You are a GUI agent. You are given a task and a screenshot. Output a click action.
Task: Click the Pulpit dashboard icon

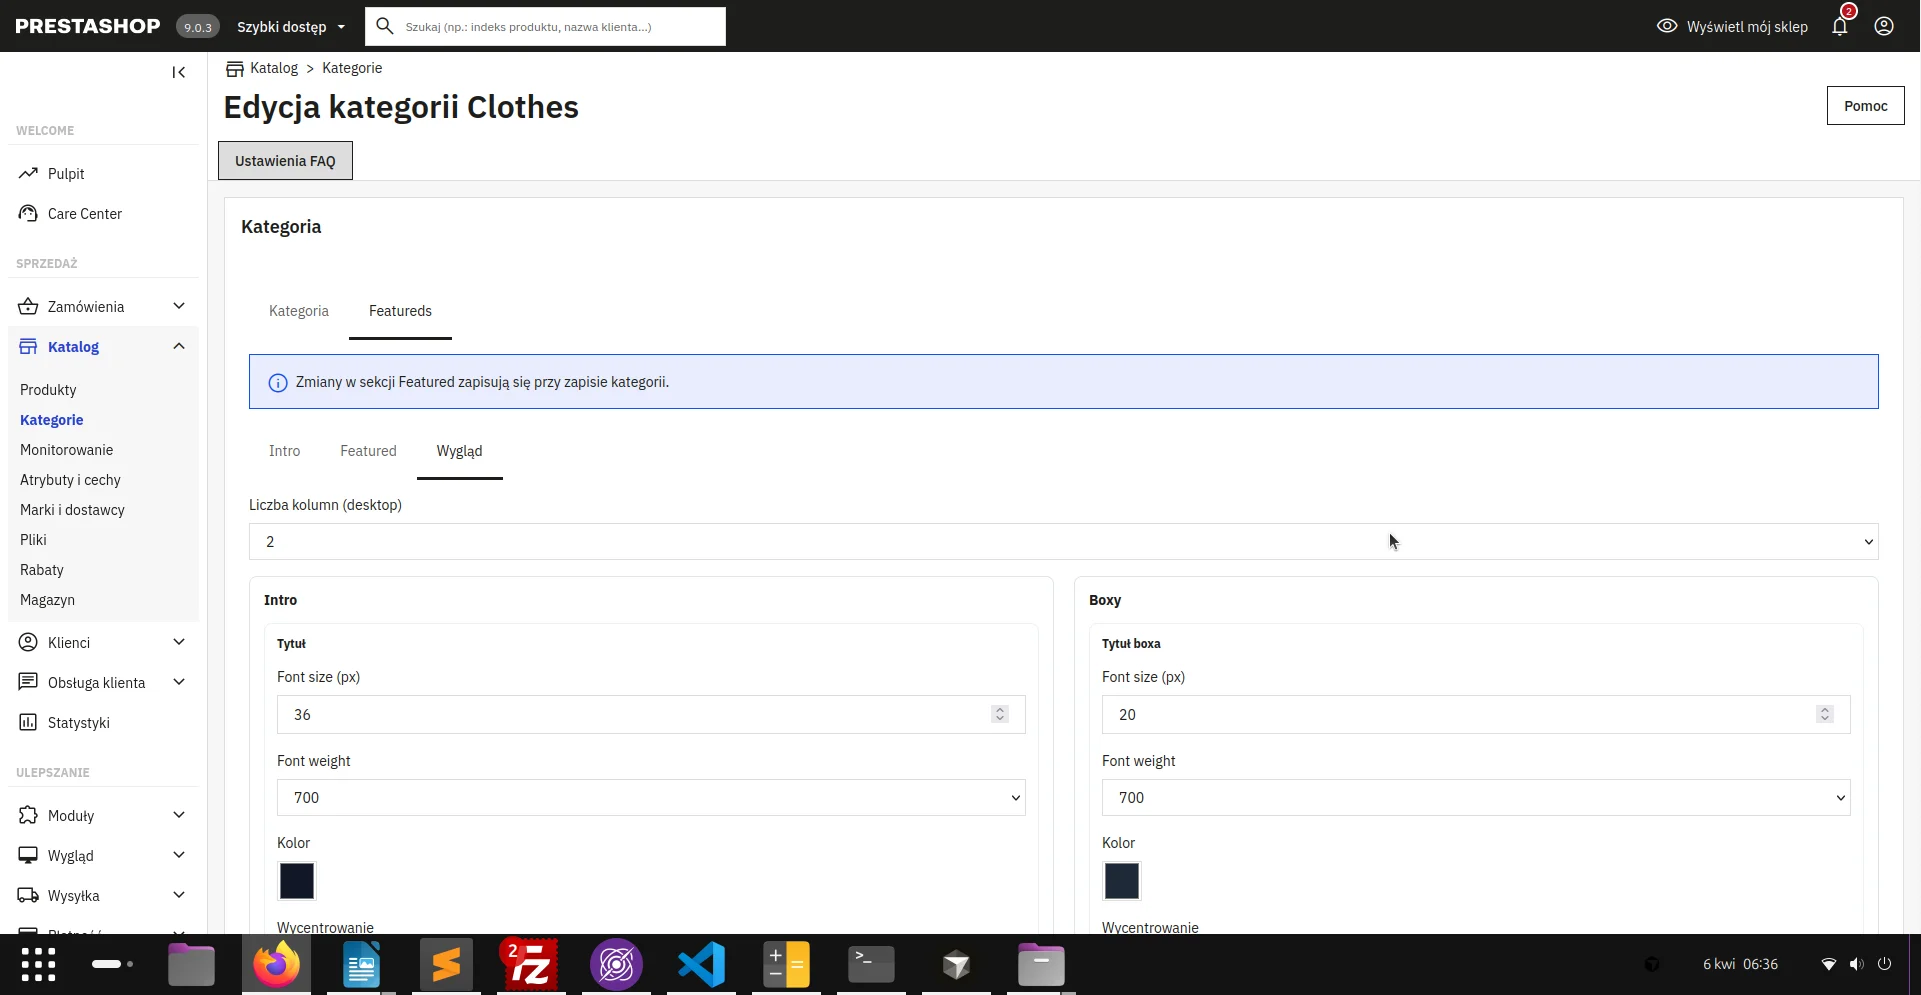click(x=28, y=174)
